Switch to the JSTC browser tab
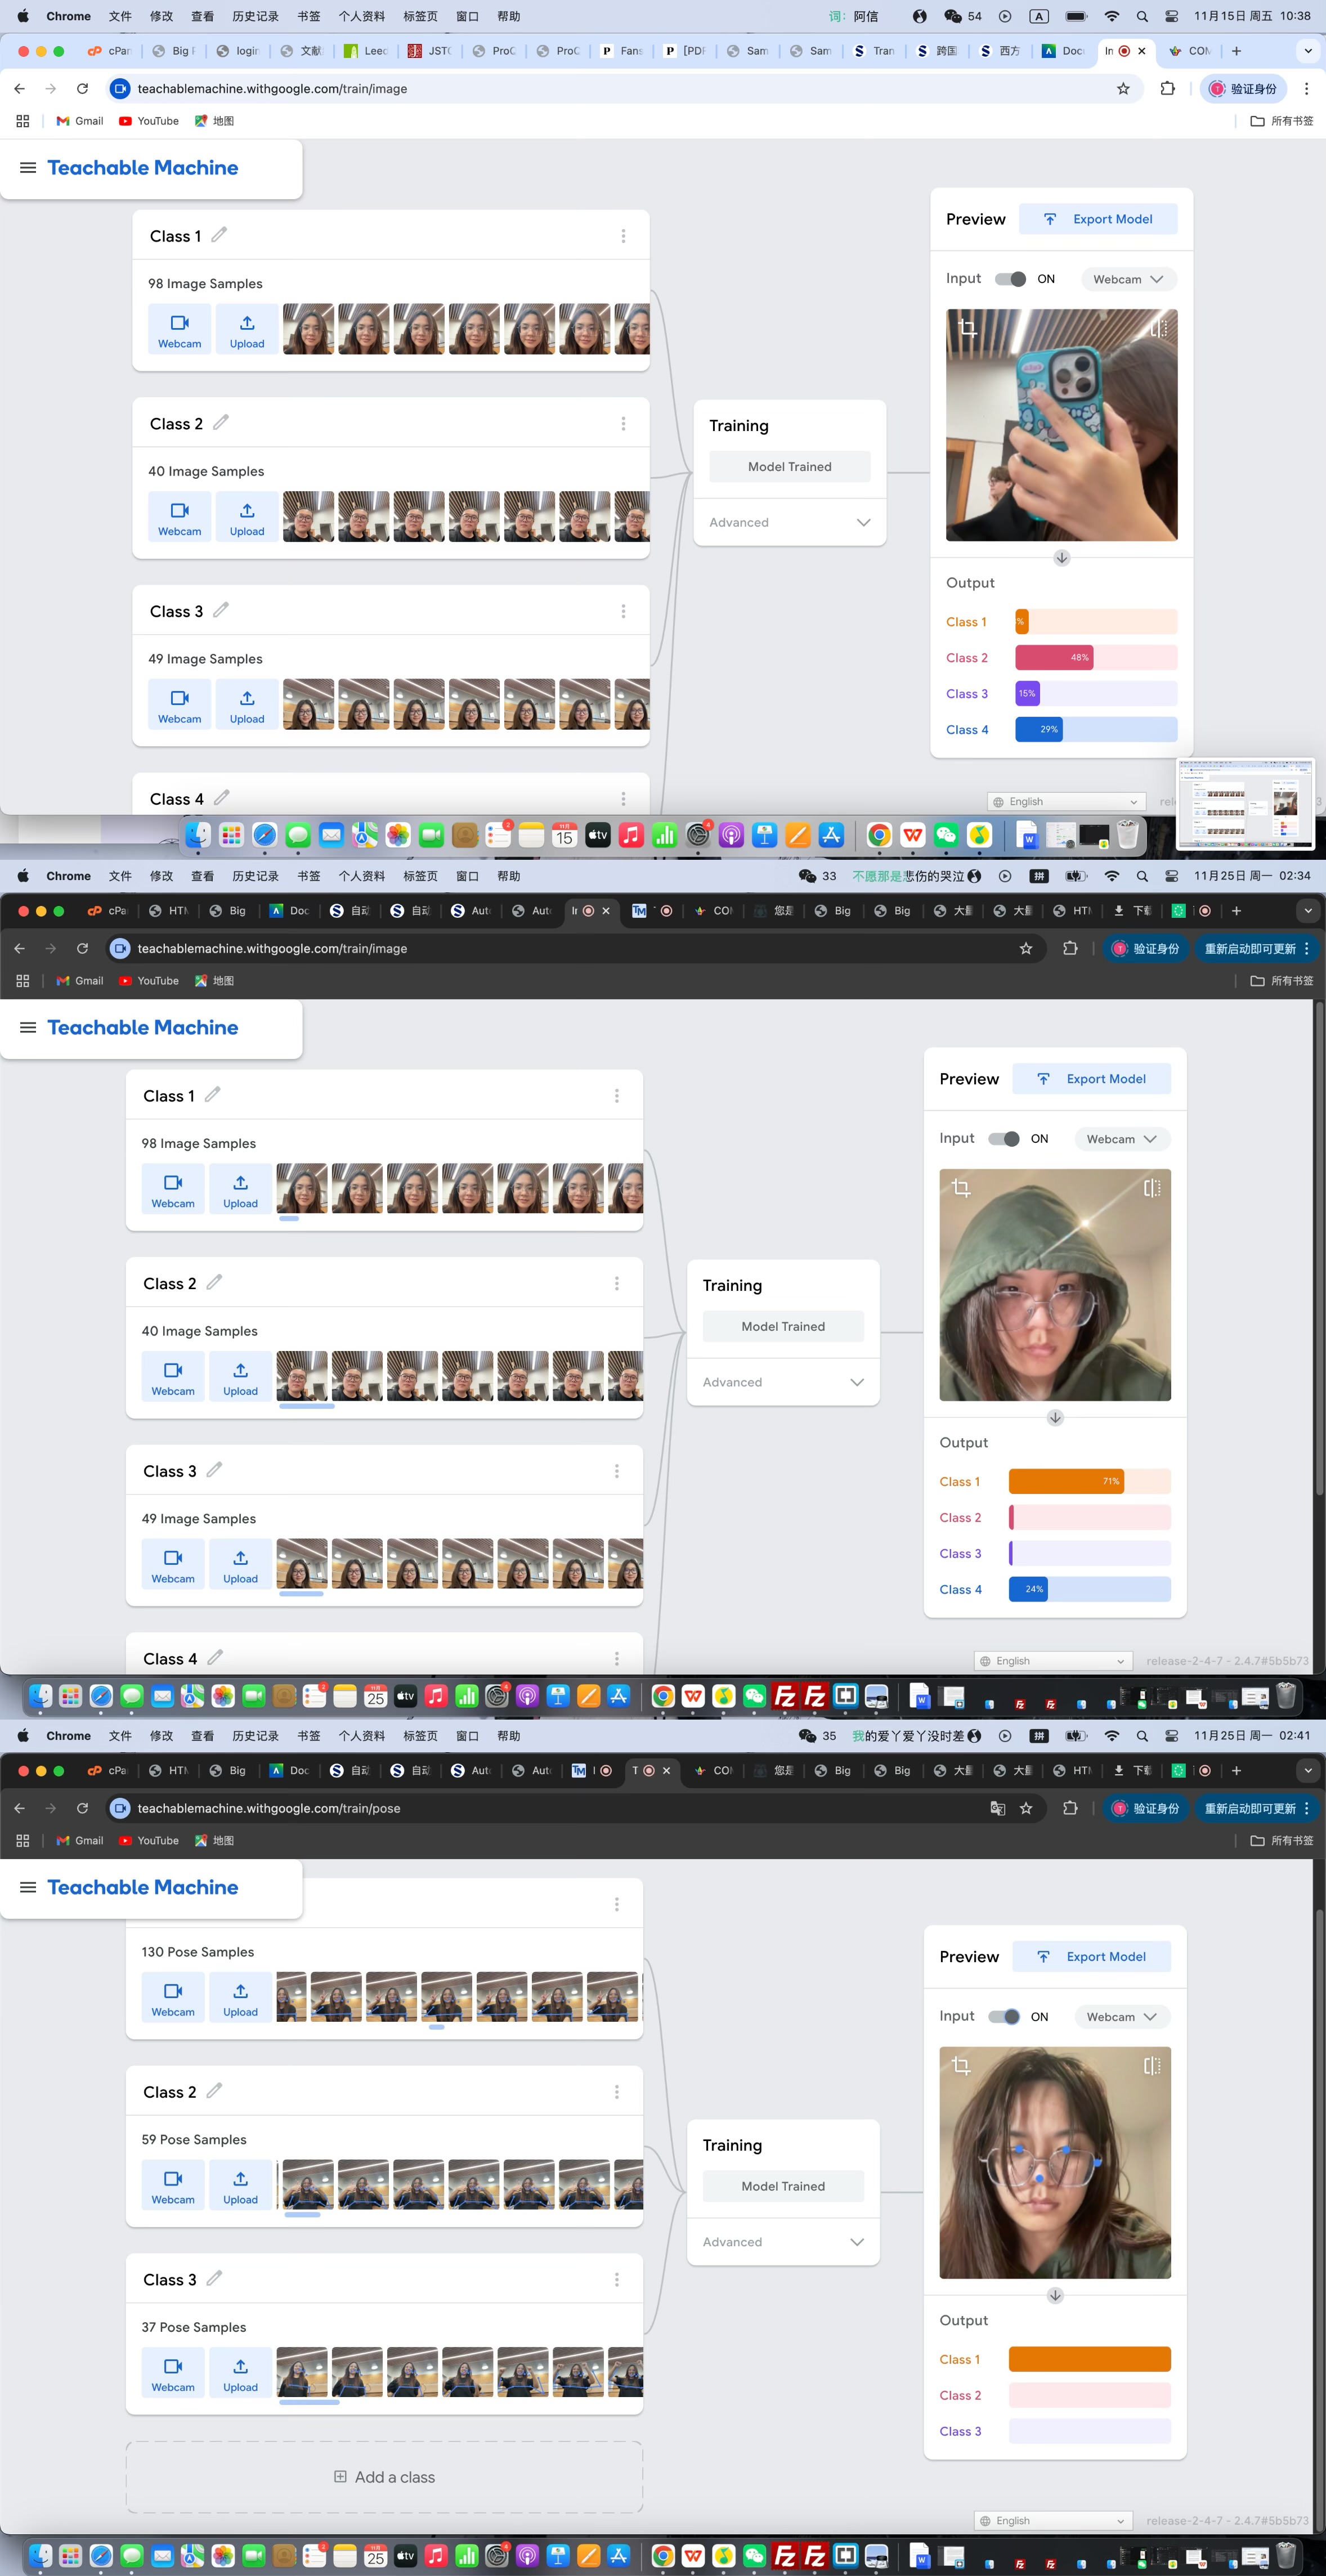Screen dimensions: 1326x2576 pos(429,51)
